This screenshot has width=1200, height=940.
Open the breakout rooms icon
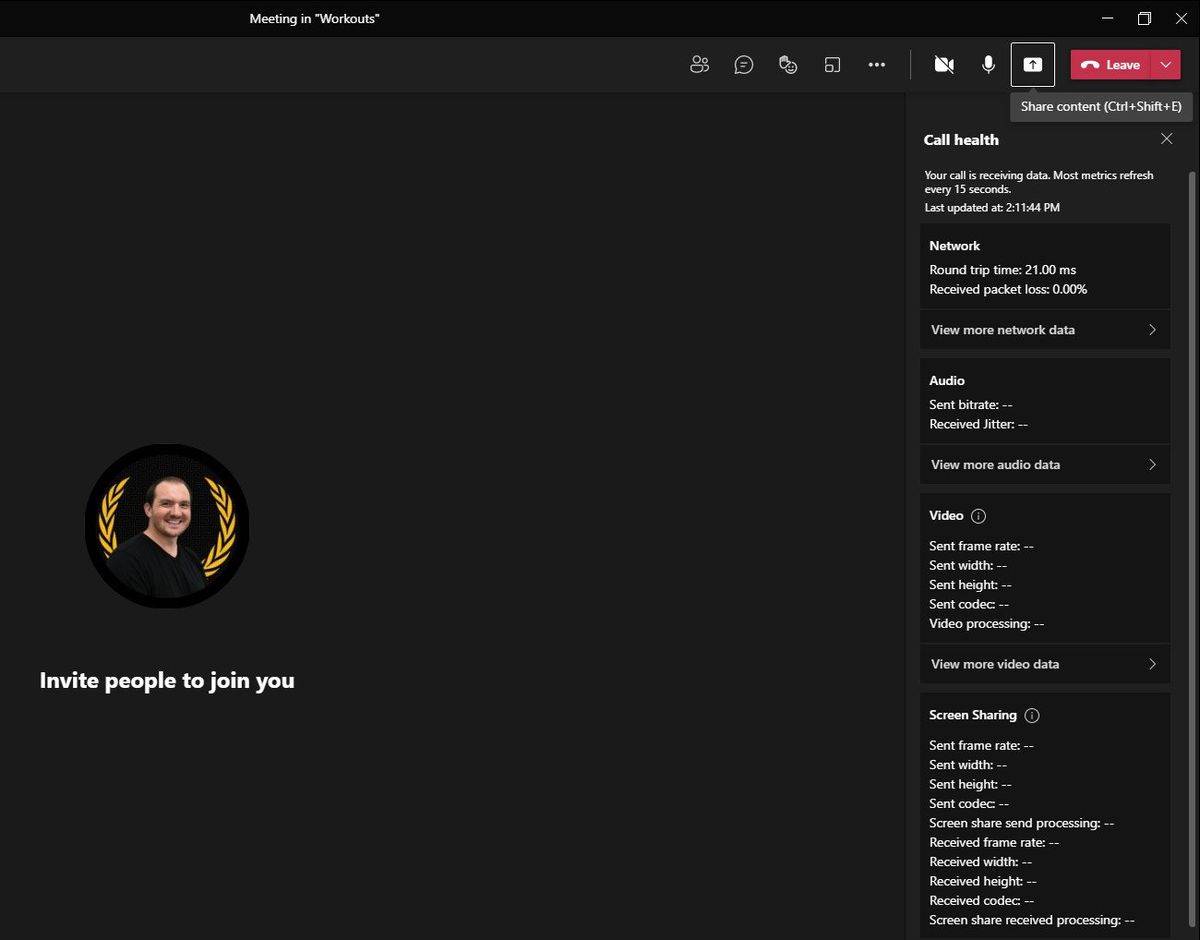point(832,64)
